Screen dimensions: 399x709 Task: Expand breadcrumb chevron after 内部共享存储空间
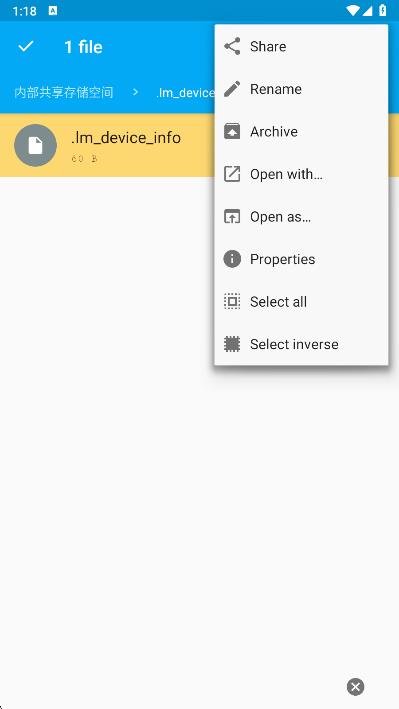coord(135,93)
